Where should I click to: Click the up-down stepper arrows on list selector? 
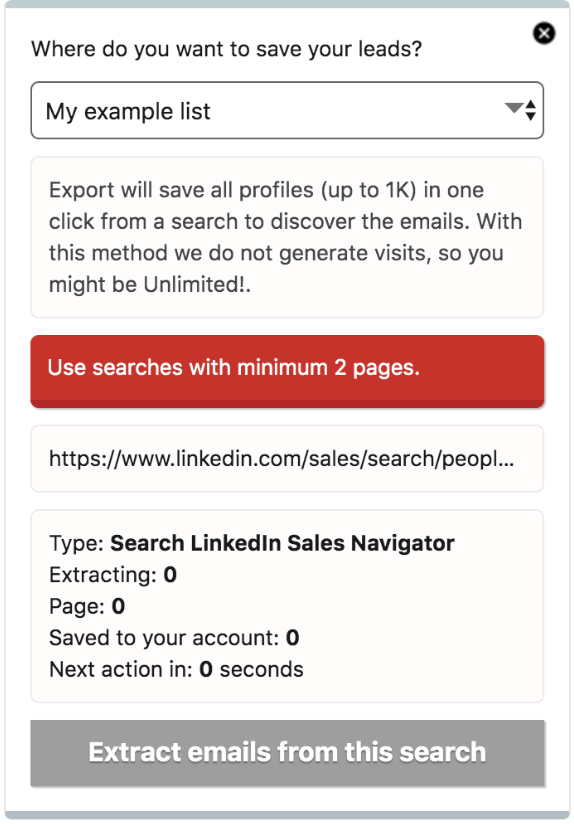pos(530,110)
